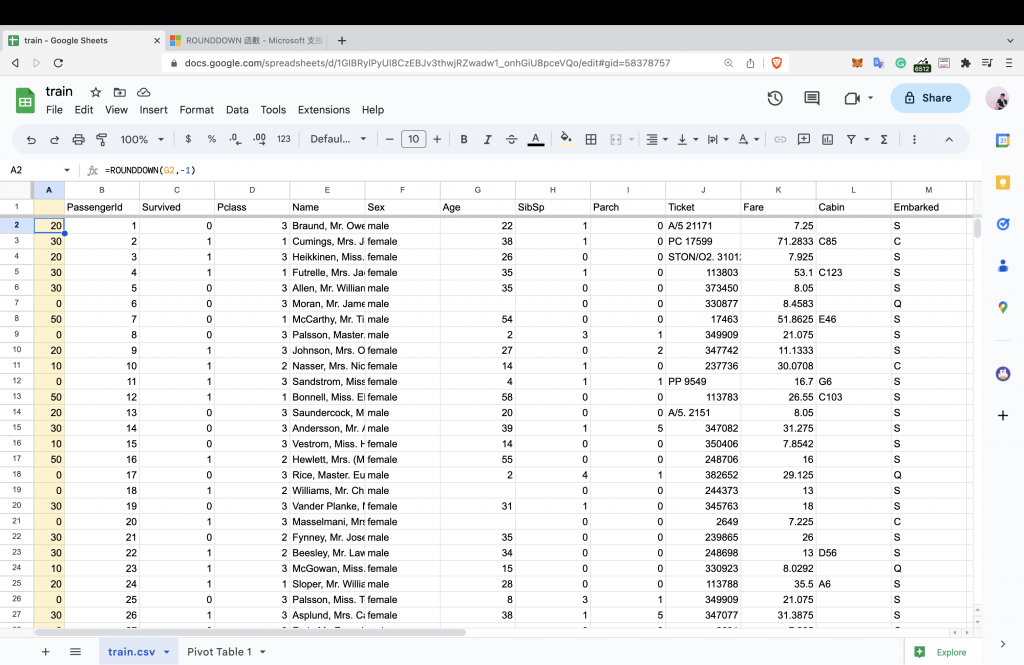View the cloud save status
The image size is (1024, 665).
pos(144,92)
